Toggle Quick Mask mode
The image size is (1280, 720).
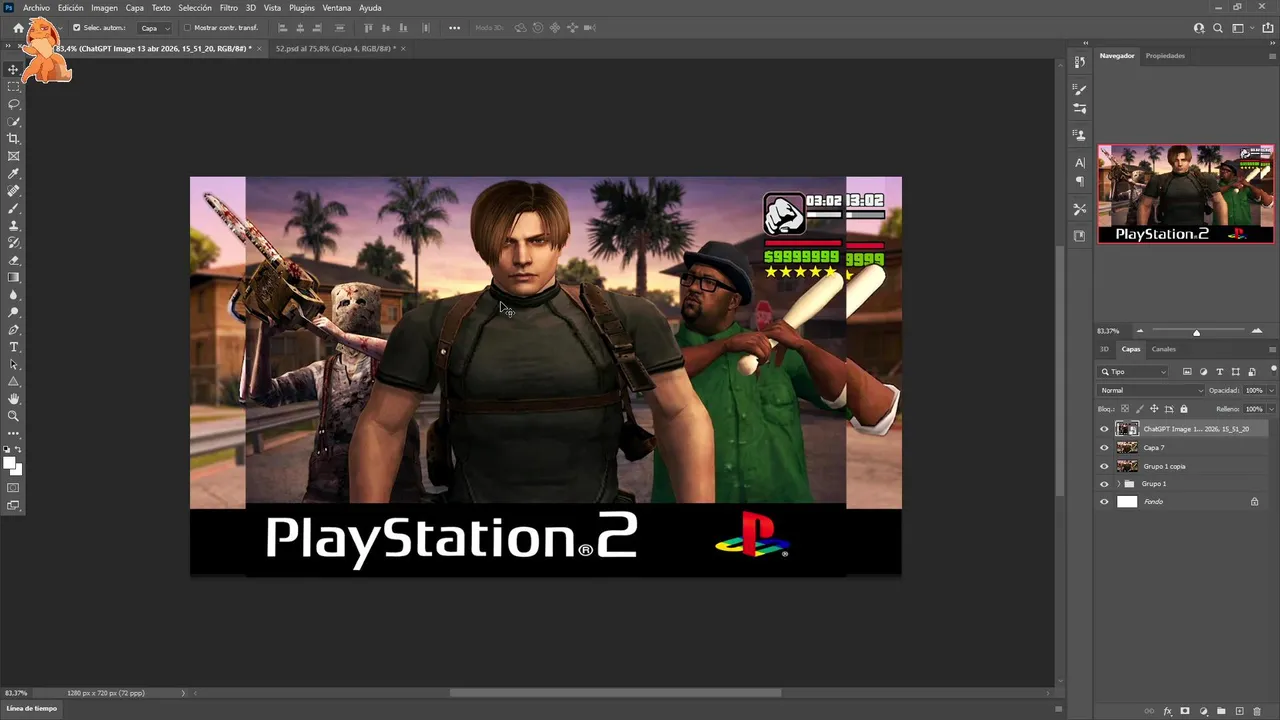(13, 488)
